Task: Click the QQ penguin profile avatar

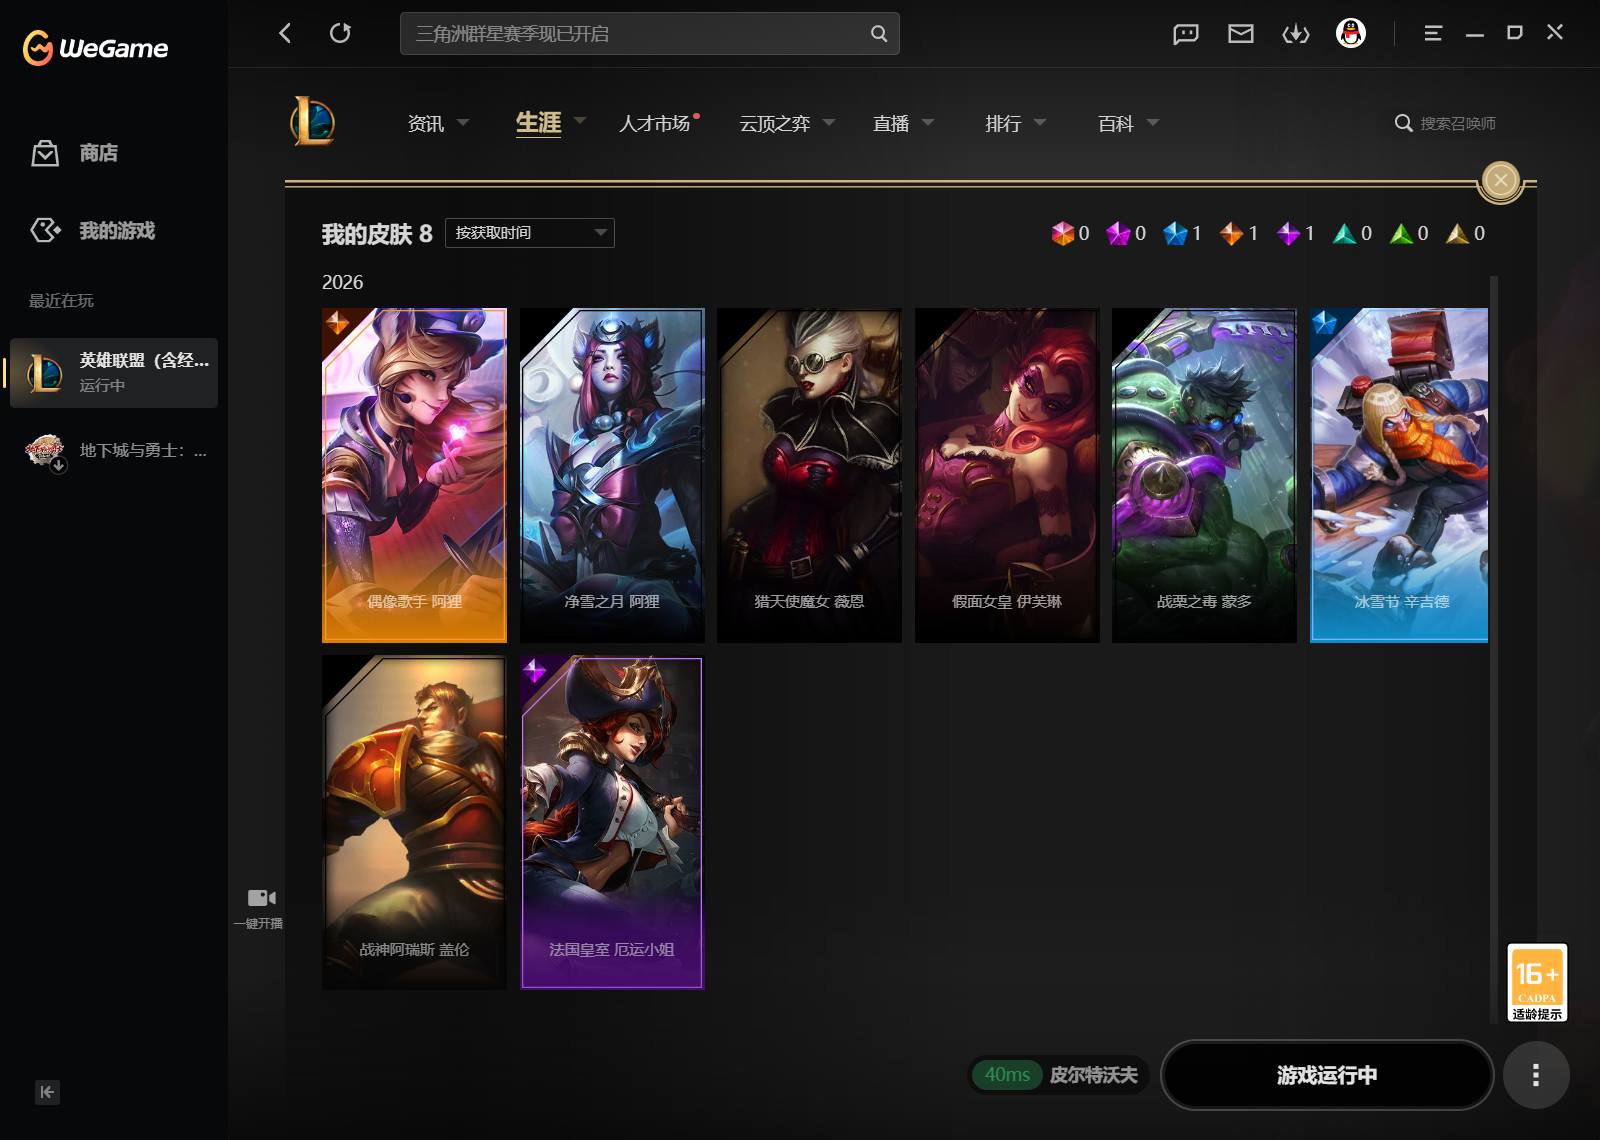Action: point(1351,33)
